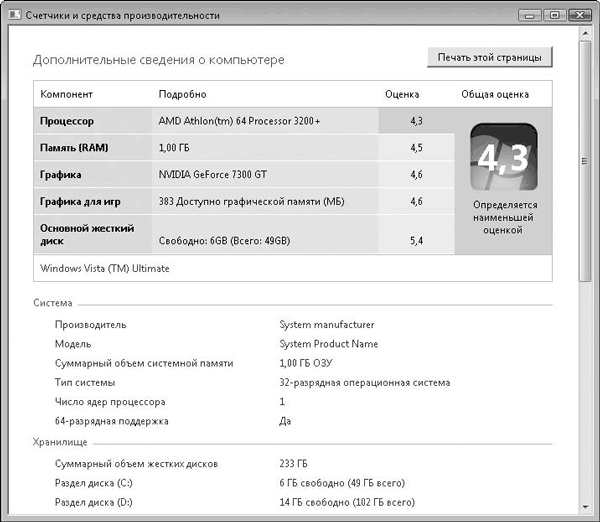Screen dimensions: 600x522
Task: Click the 'Компонент' column header
Action: 67,94
